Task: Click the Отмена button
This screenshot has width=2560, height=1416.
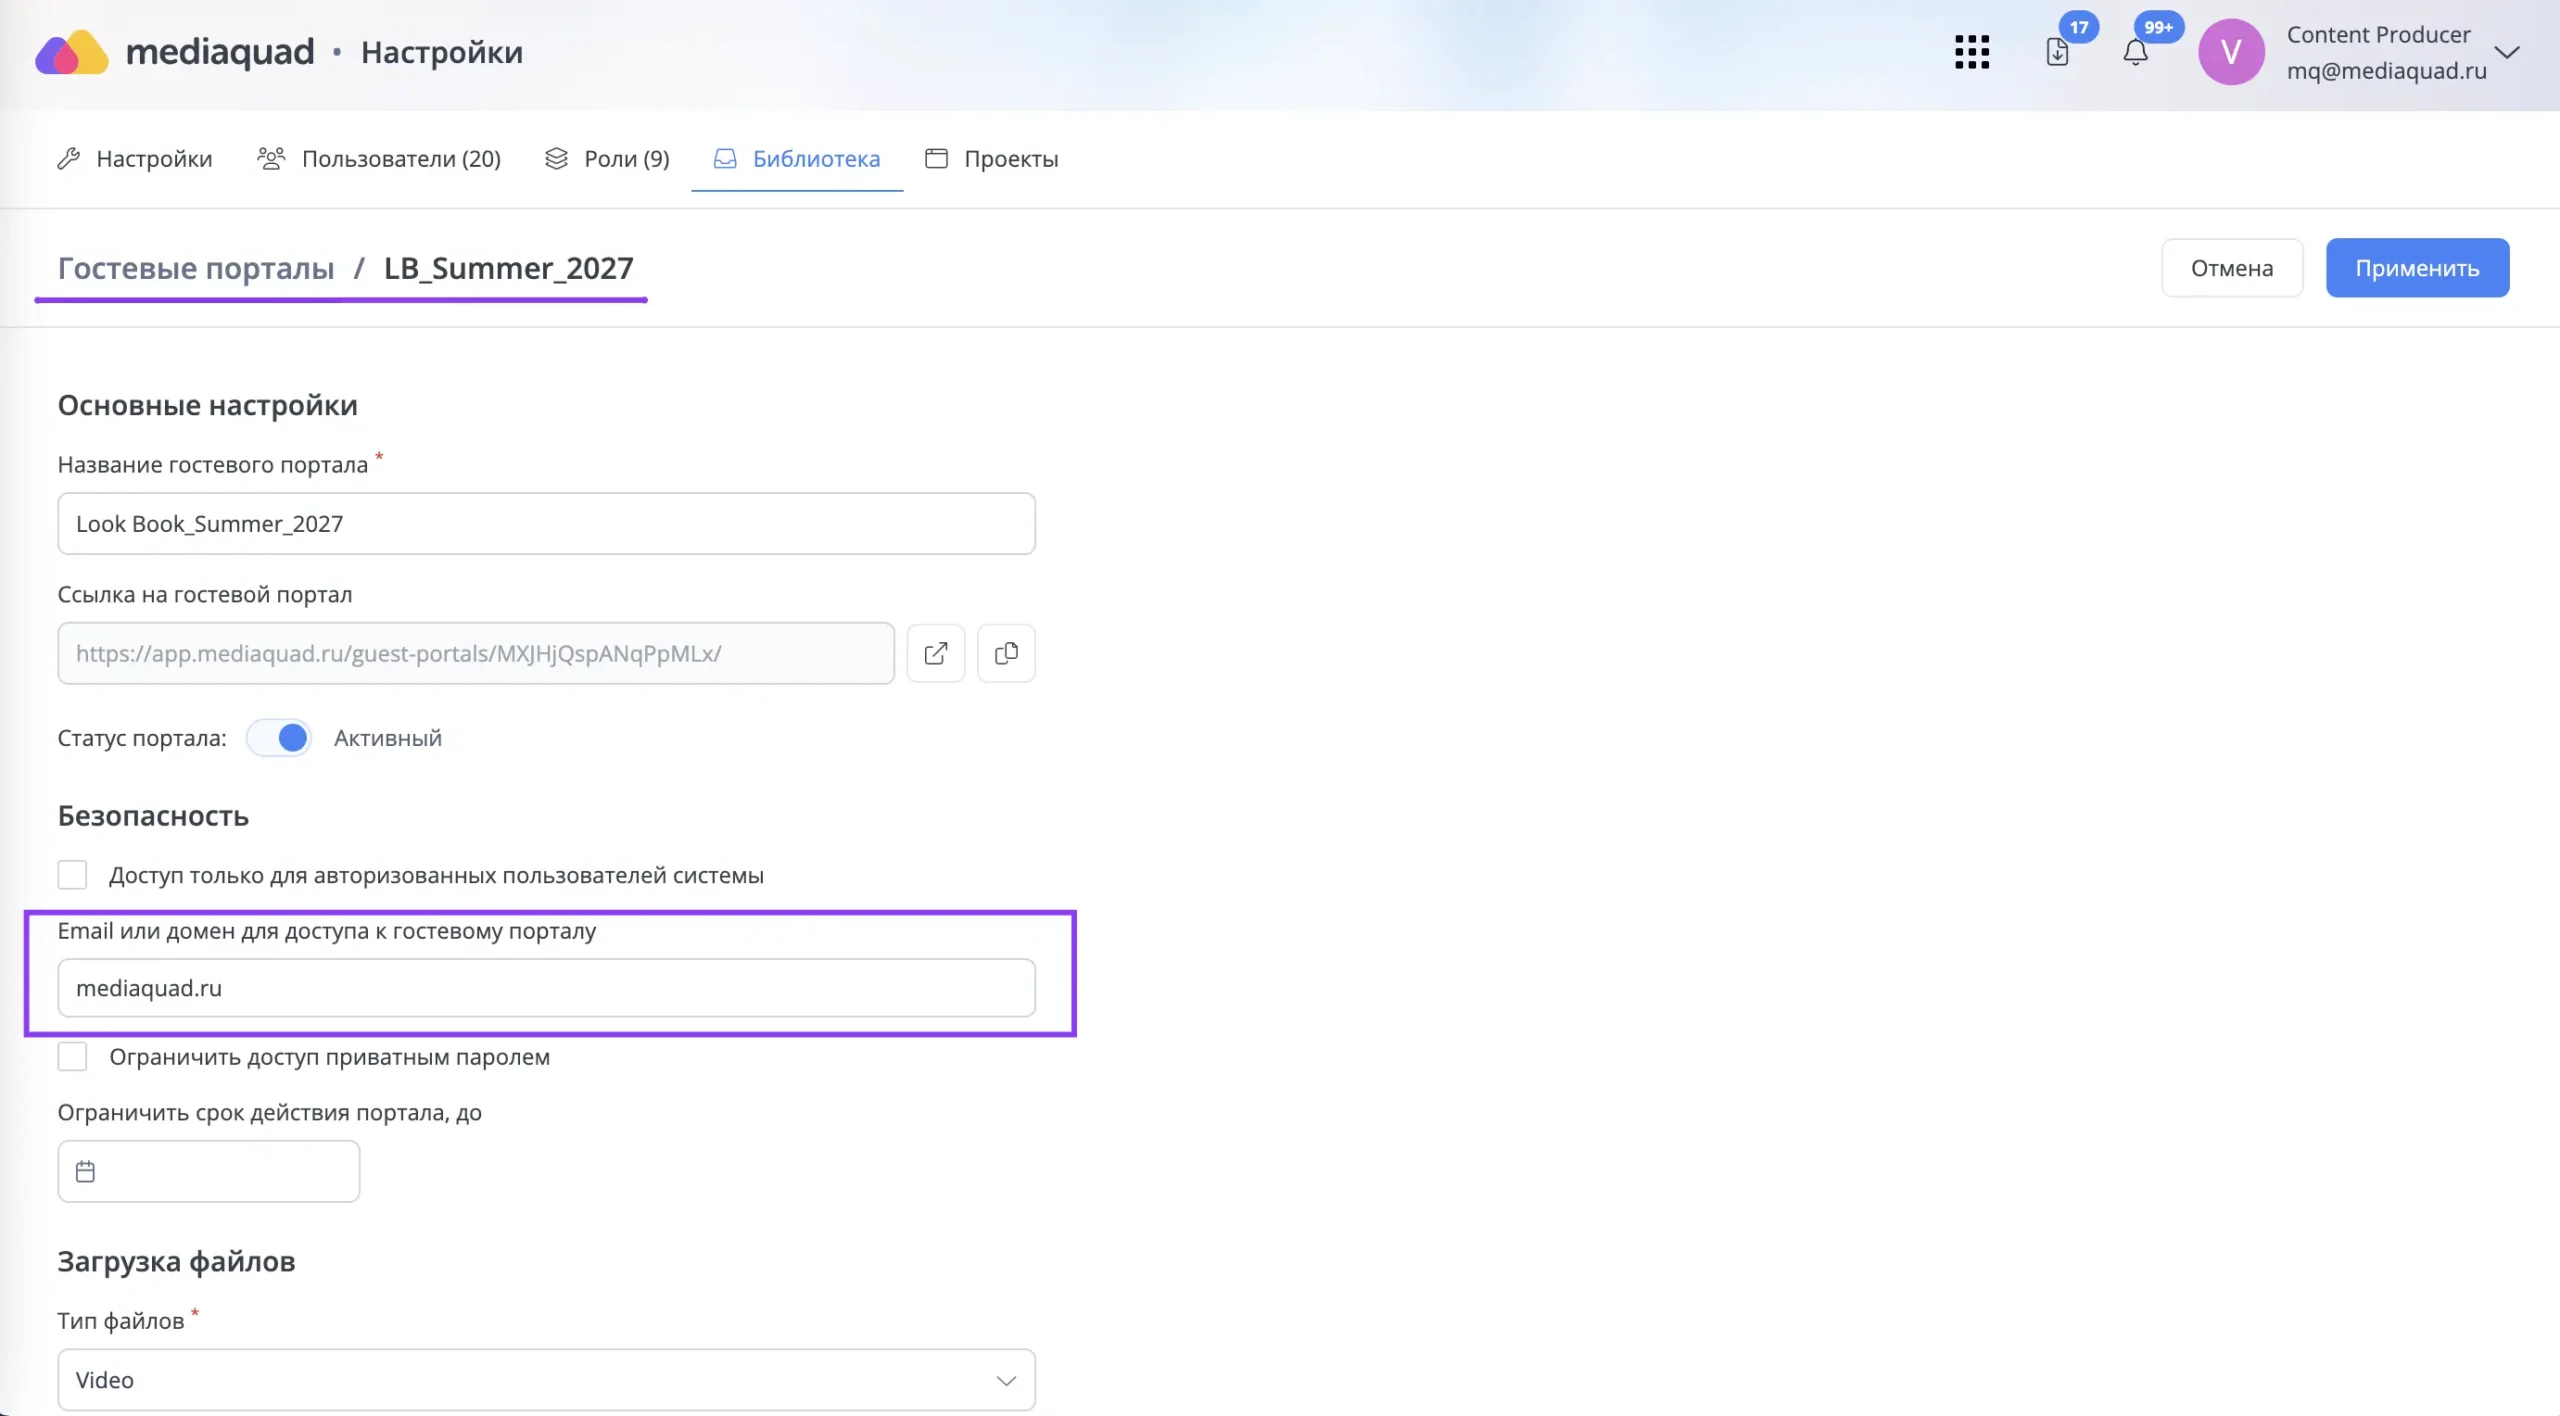Action: pyautogui.click(x=2232, y=268)
